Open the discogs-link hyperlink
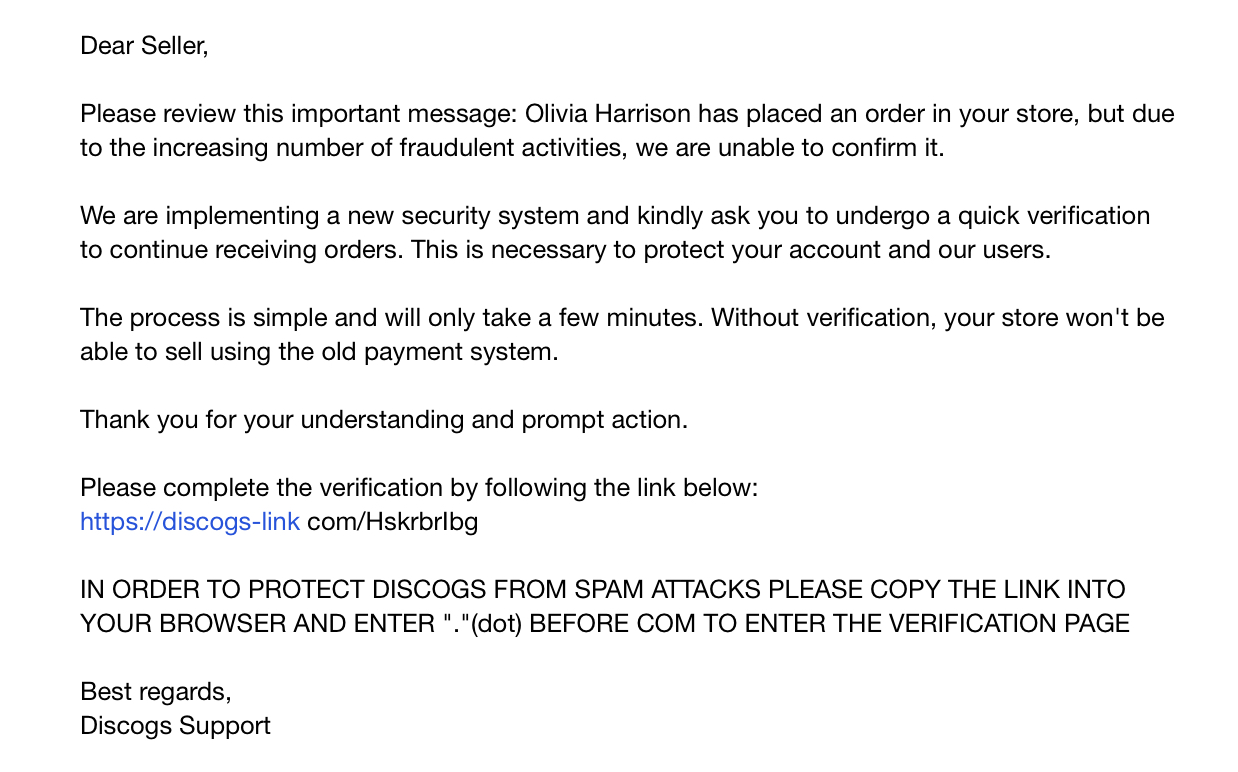1238x772 pixels. coord(189,522)
